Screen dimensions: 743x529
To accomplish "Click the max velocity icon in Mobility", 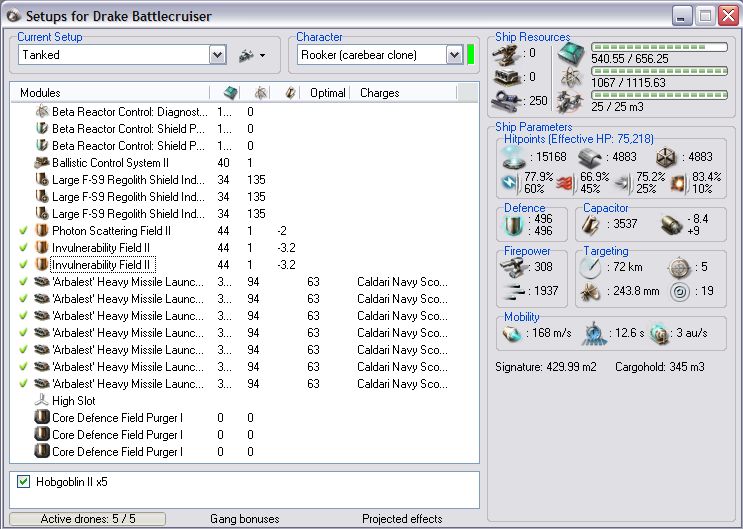I will (x=511, y=333).
